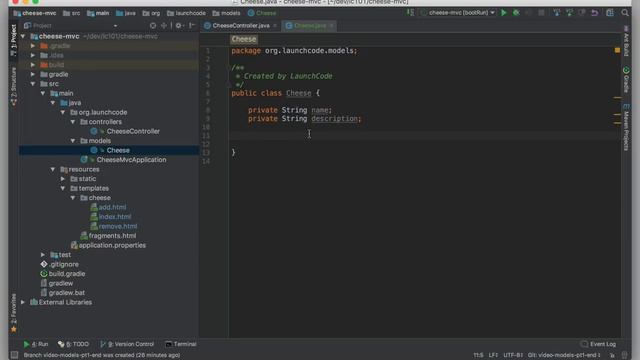This screenshot has height=360, width=640.
Task: Expand the test folder
Action: pyautogui.click(x=43, y=255)
